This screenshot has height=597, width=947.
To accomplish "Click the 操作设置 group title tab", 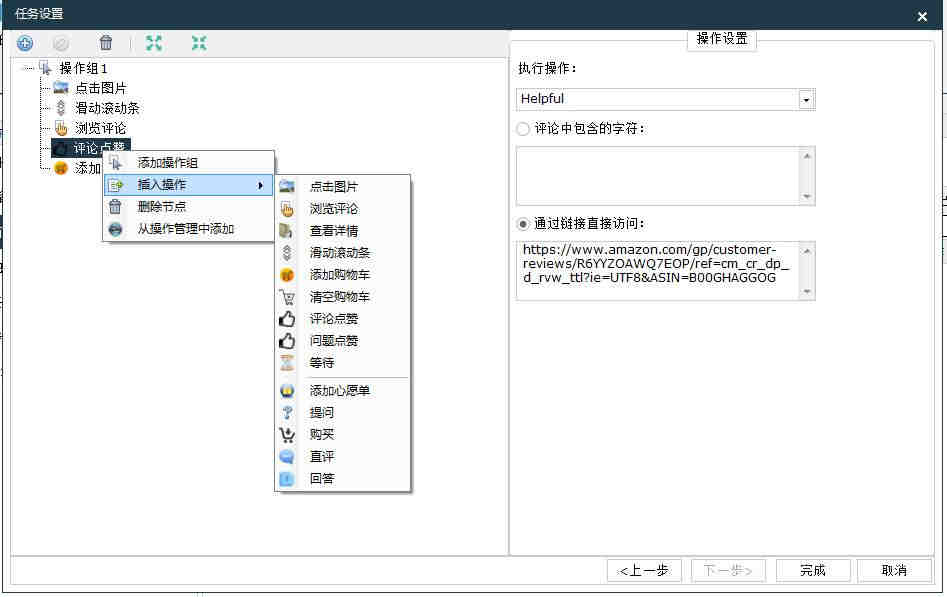I will tap(722, 39).
